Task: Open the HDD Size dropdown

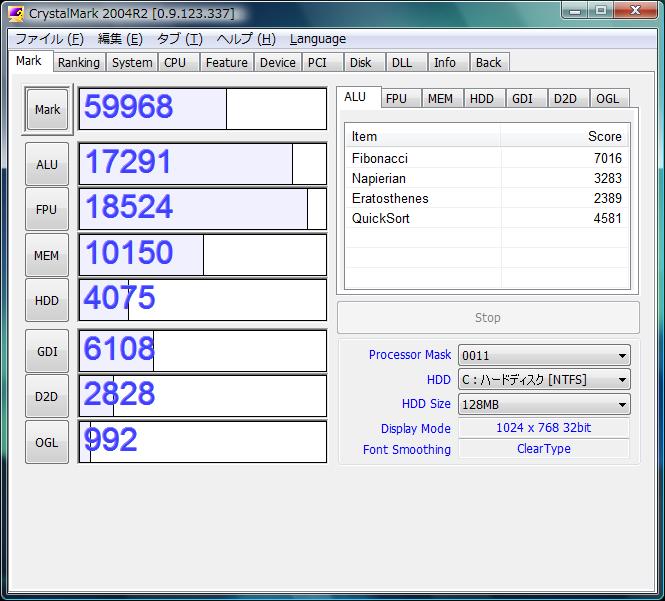Action: click(544, 404)
